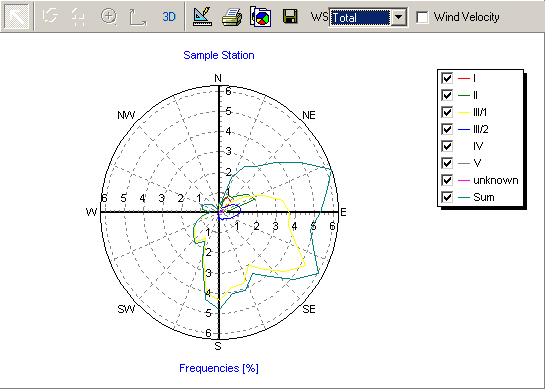
Task: Click the teal line swatch for Sum
Action: [x=464, y=197]
